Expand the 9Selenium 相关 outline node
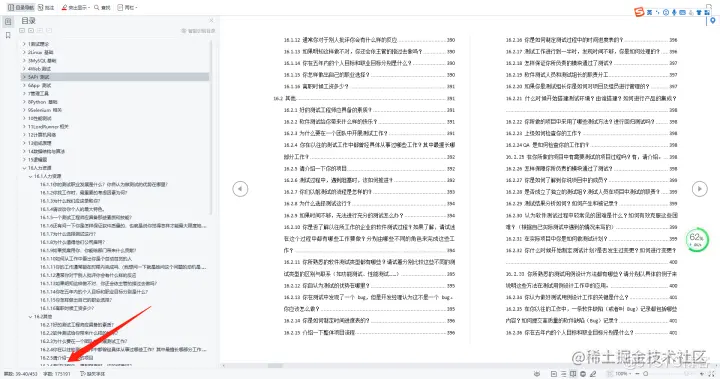 pyautogui.click(x=24, y=110)
